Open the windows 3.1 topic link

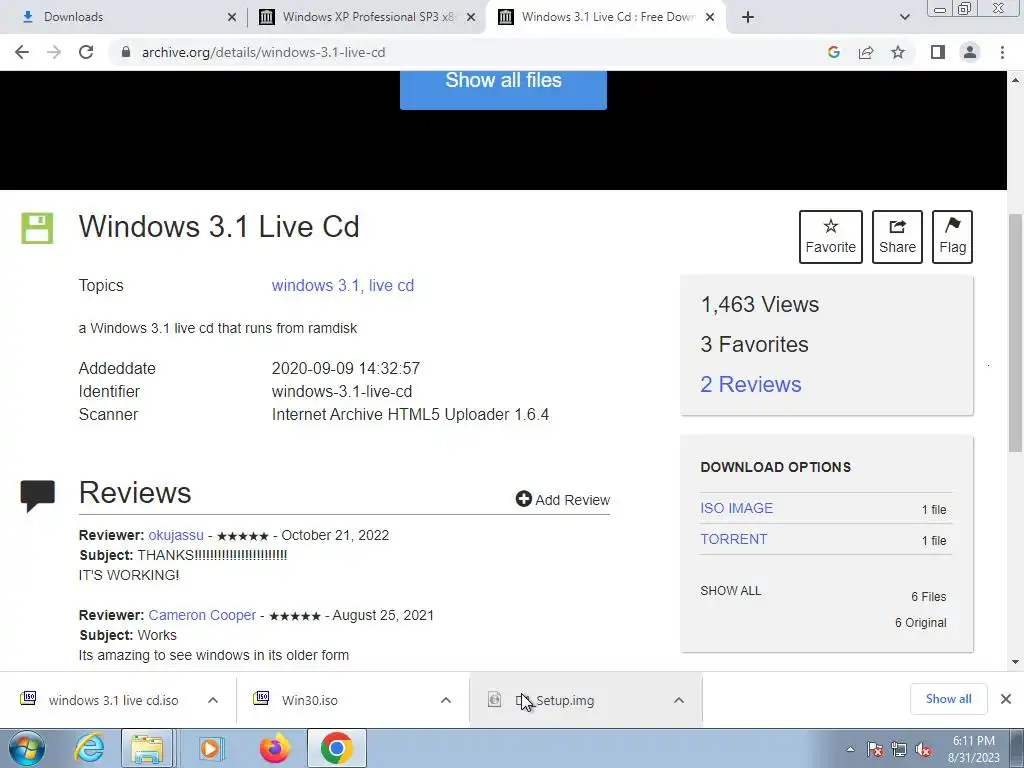(315, 285)
